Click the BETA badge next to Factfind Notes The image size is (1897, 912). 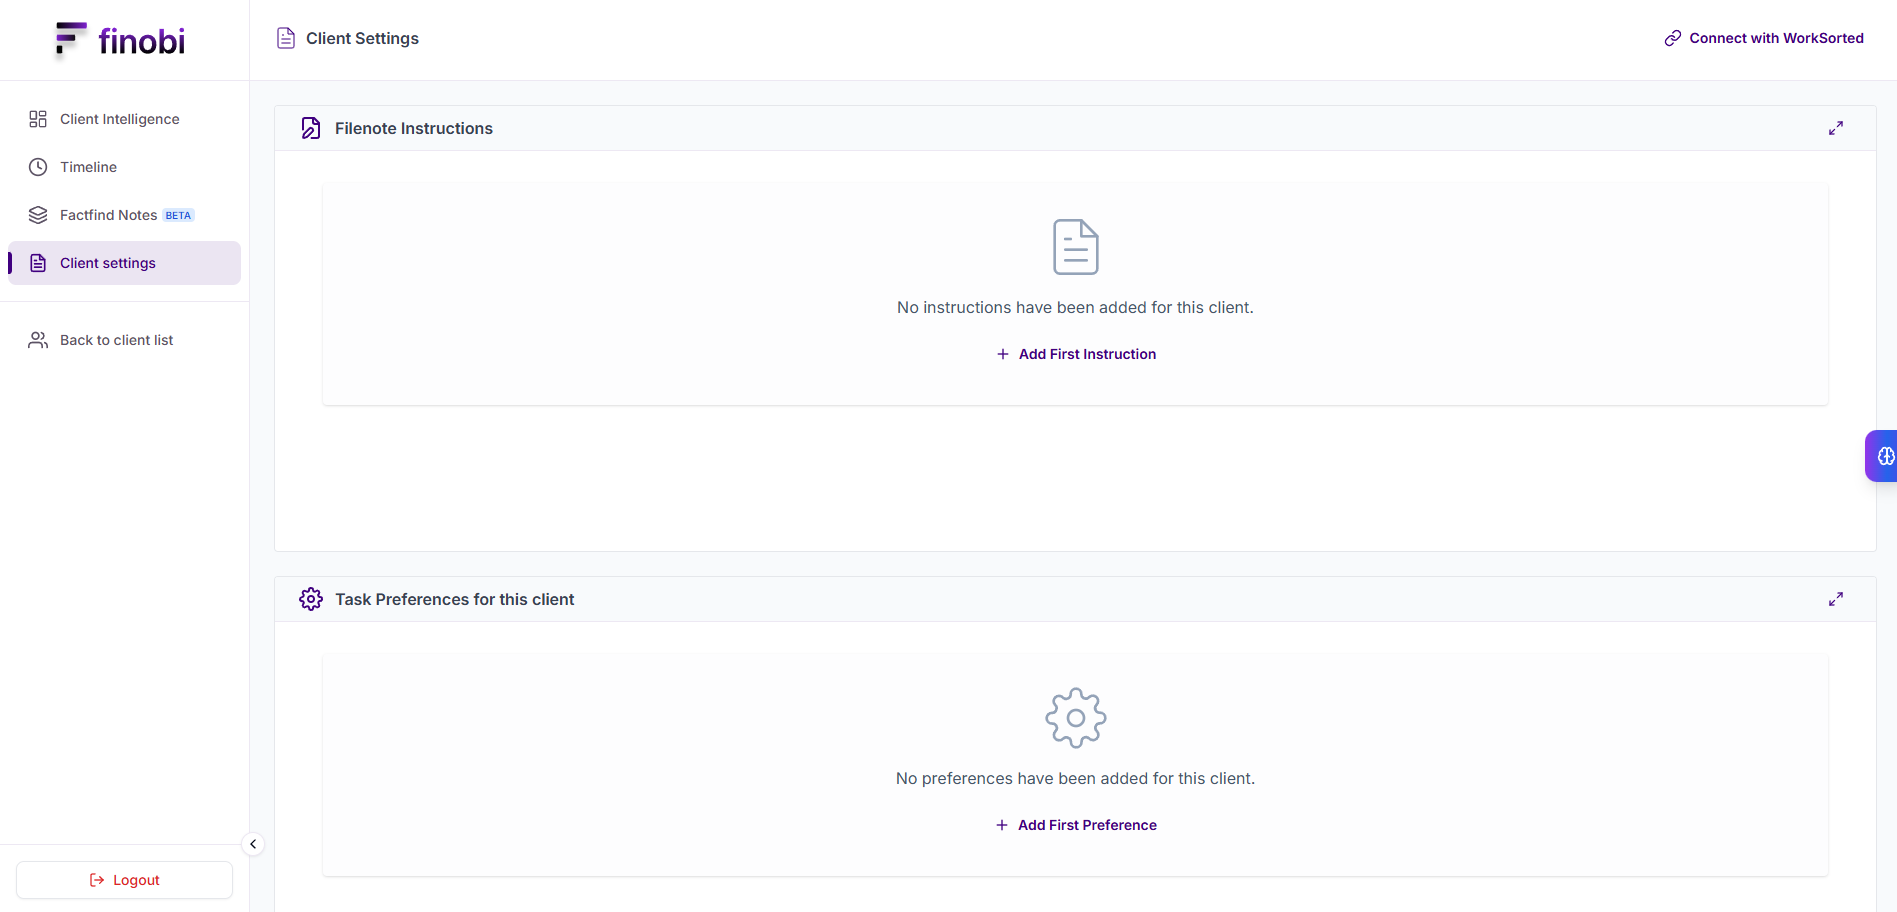pyautogui.click(x=177, y=214)
